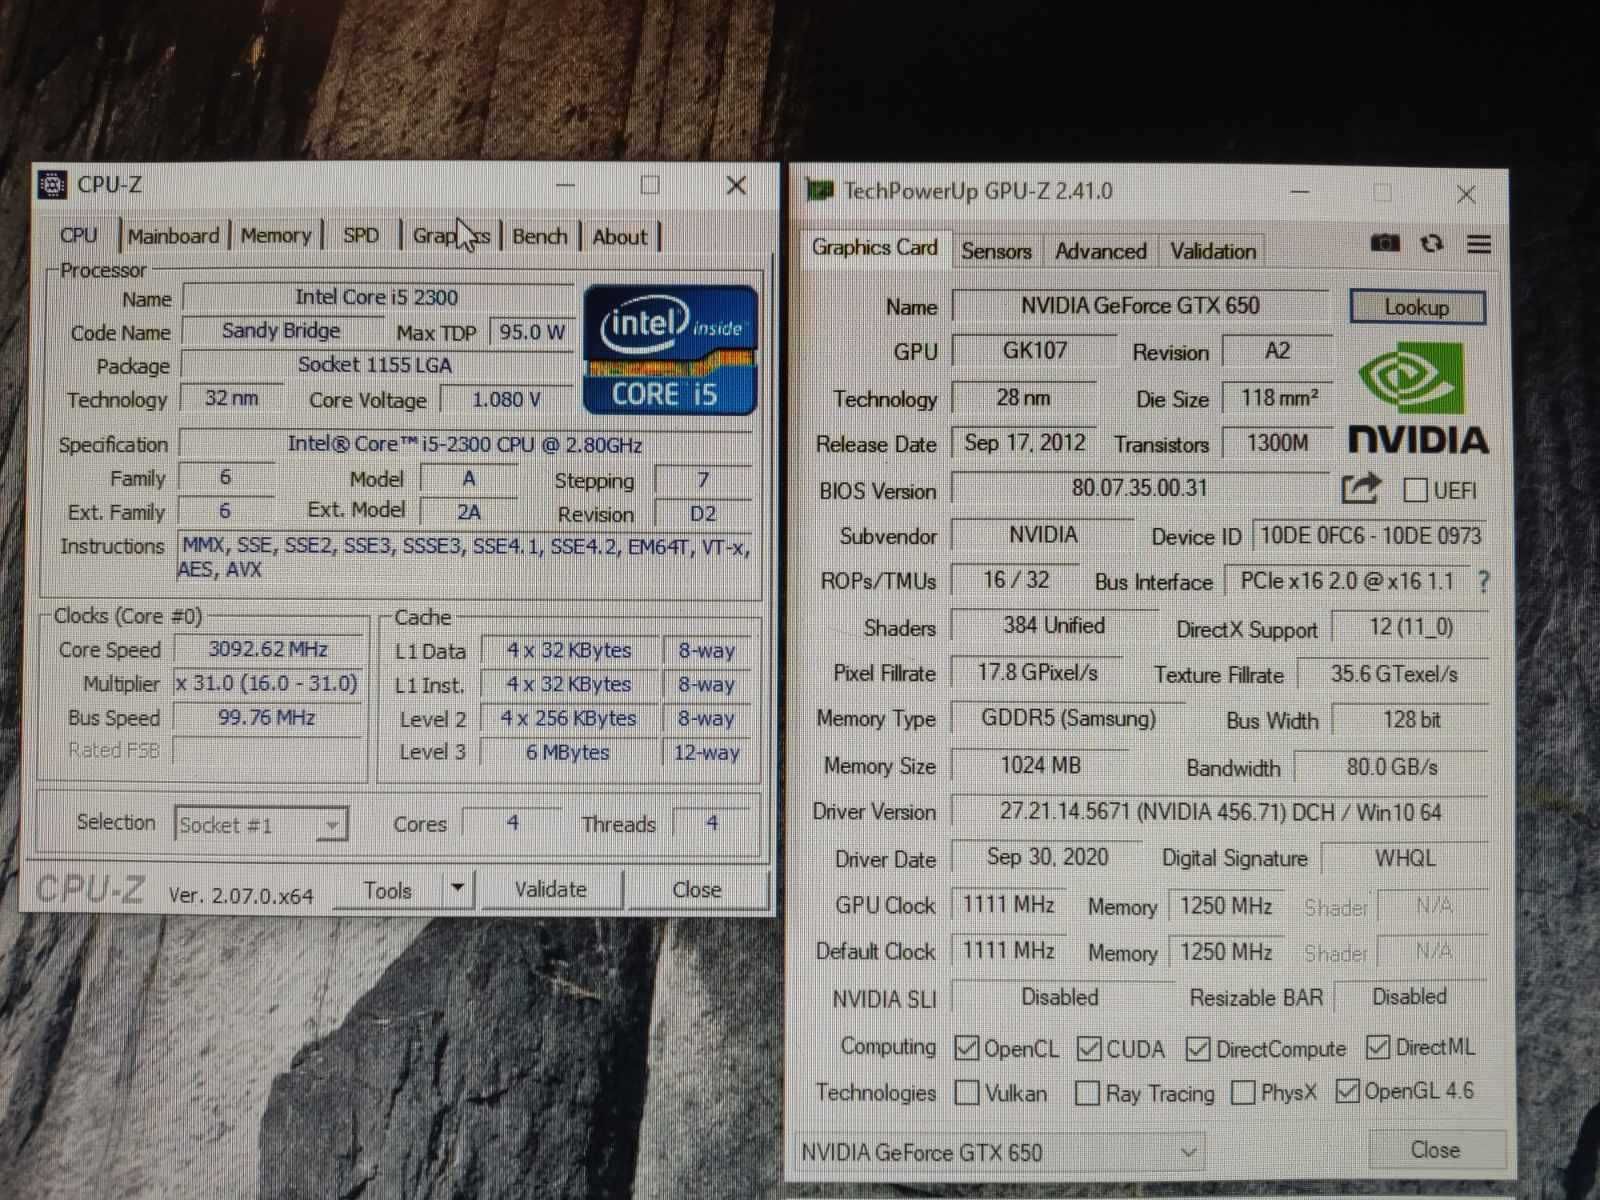Click the Tools button in CPU-Z
The image size is (1600, 1200).
tap(388, 890)
